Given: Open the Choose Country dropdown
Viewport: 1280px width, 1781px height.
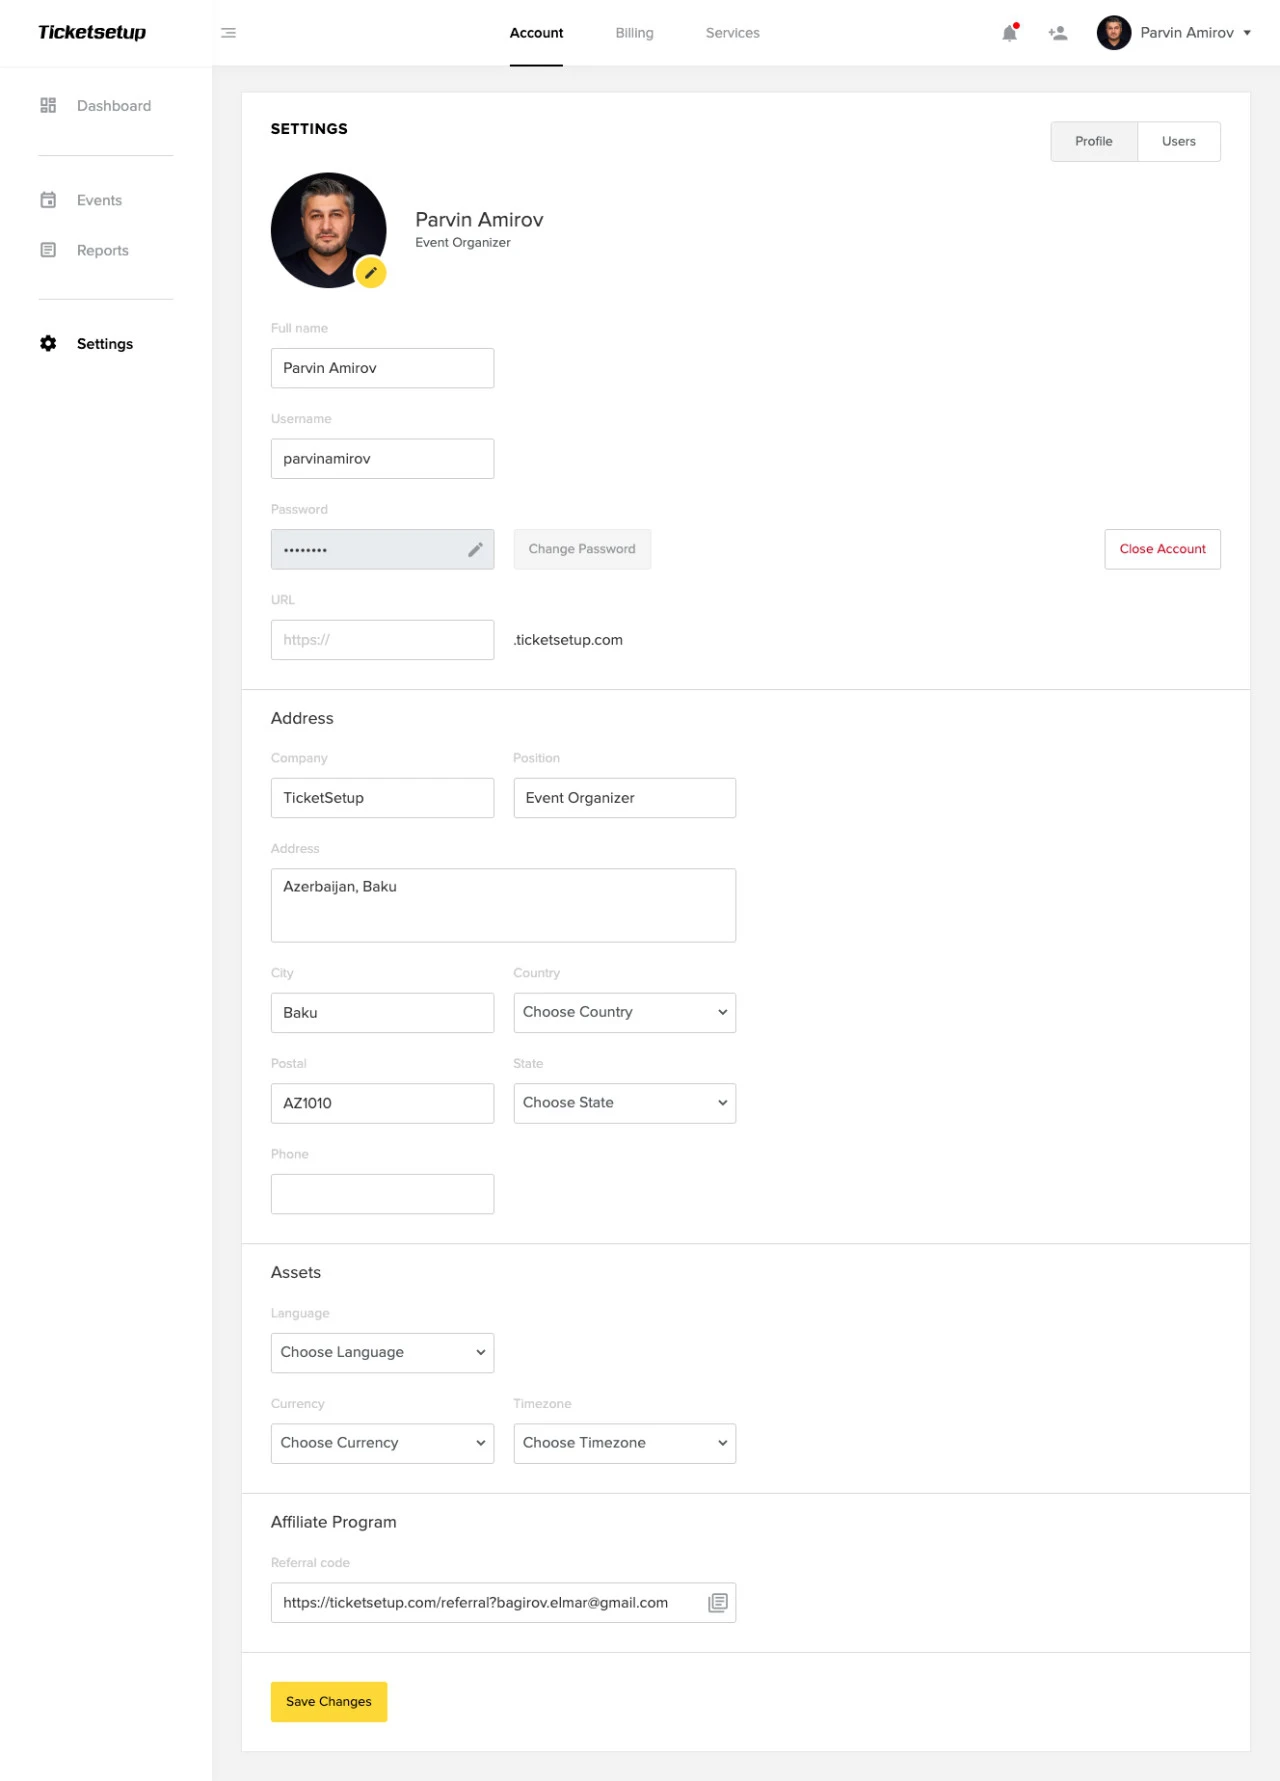Looking at the screenshot, I should [625, 1013].
